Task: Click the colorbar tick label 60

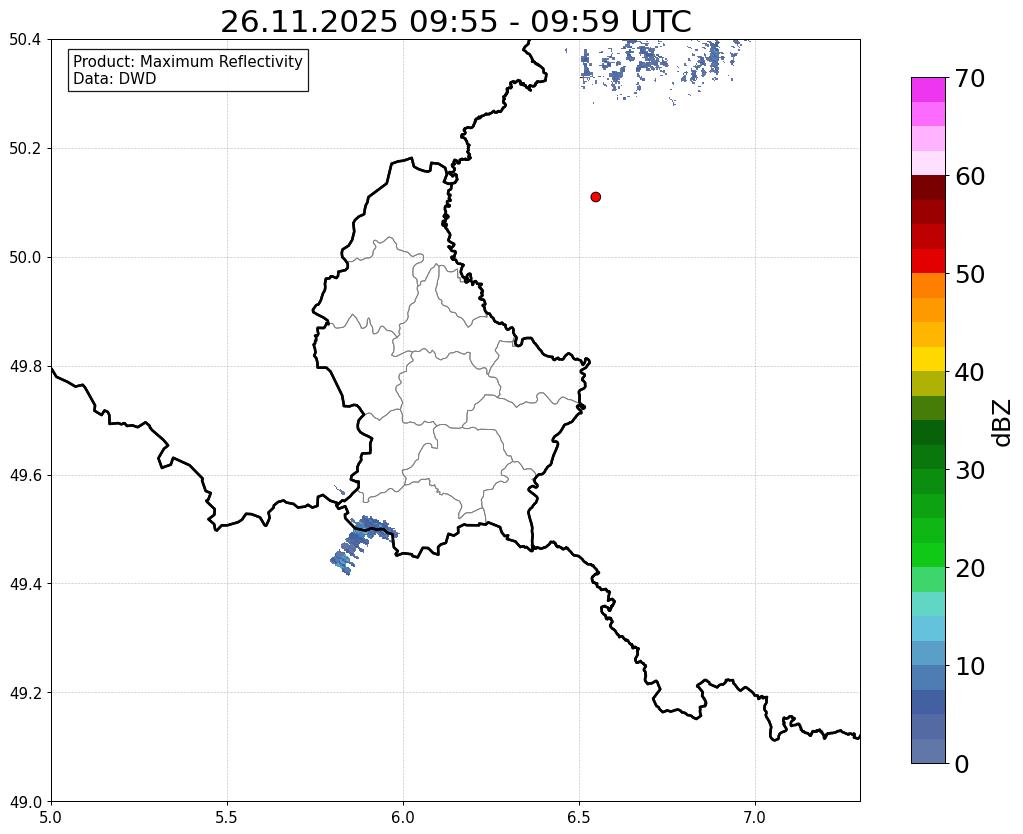Action: [970, 176]
